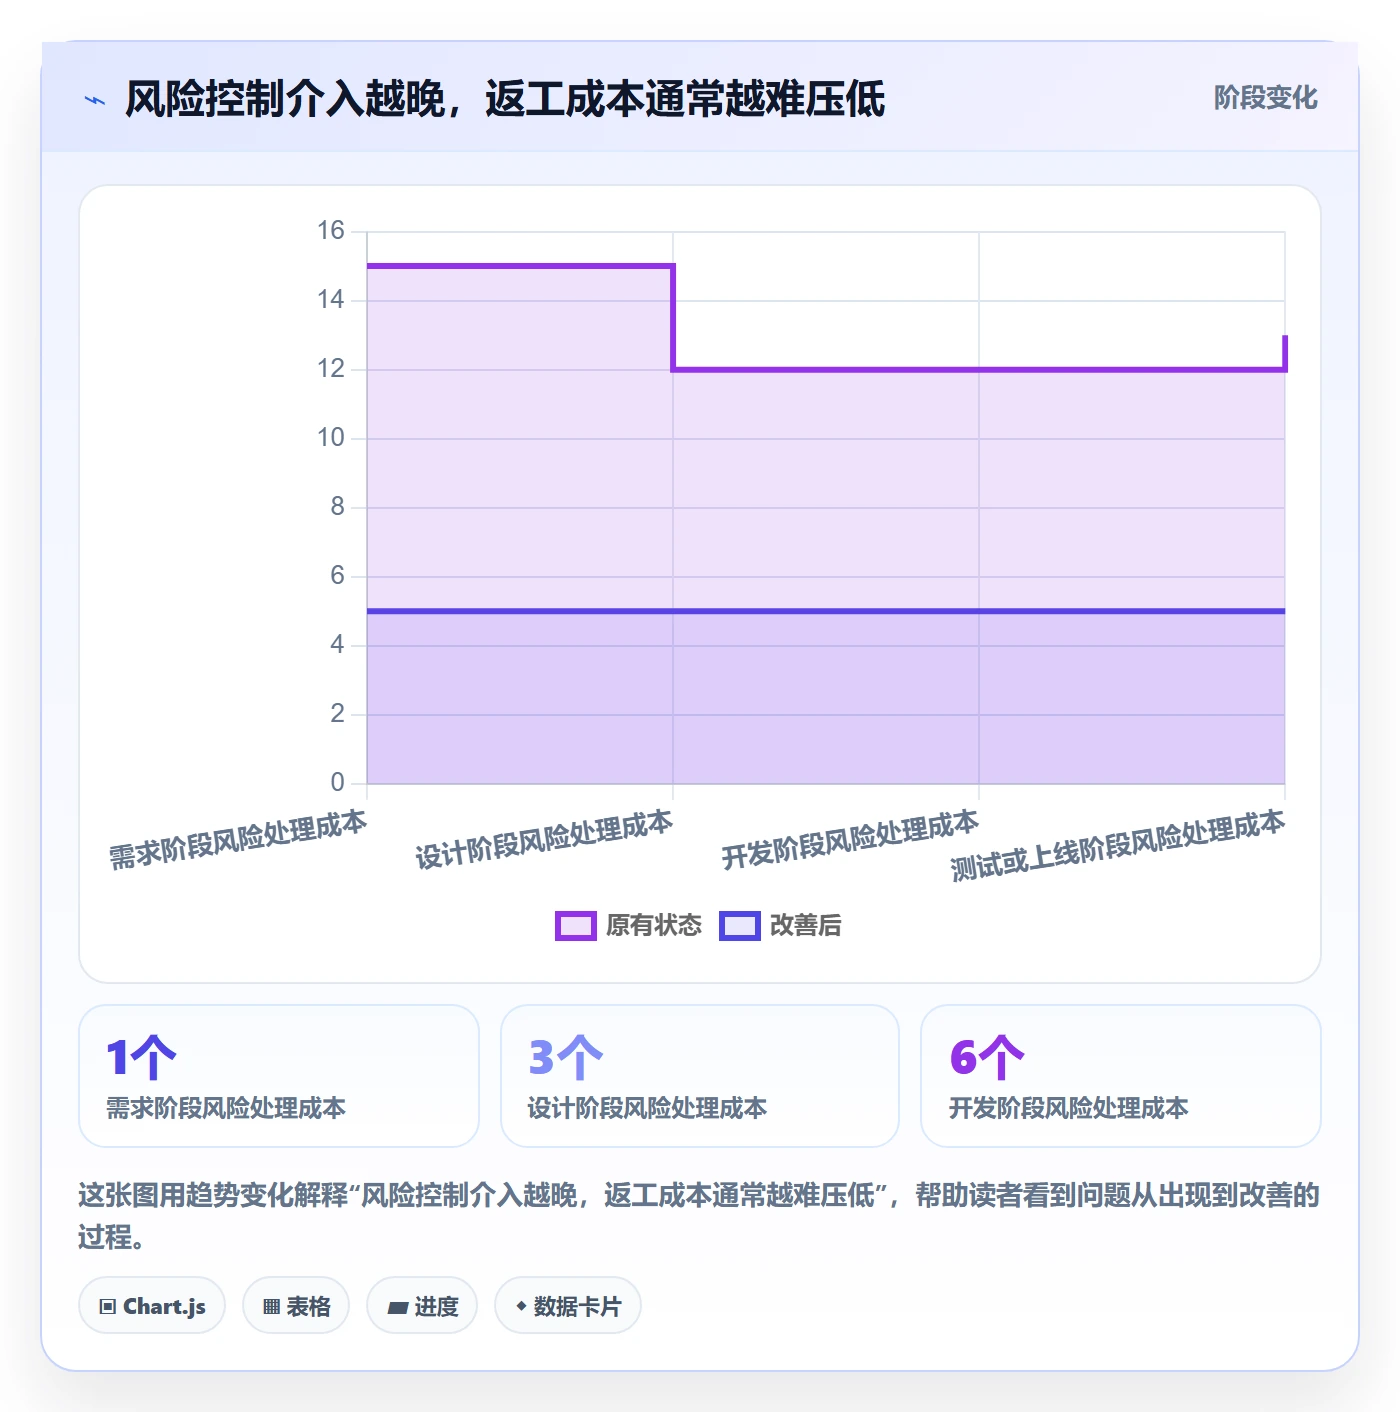Click the diamond icon in 数据卡片 chip
1400x1412 pixels.
(521, 1306)
